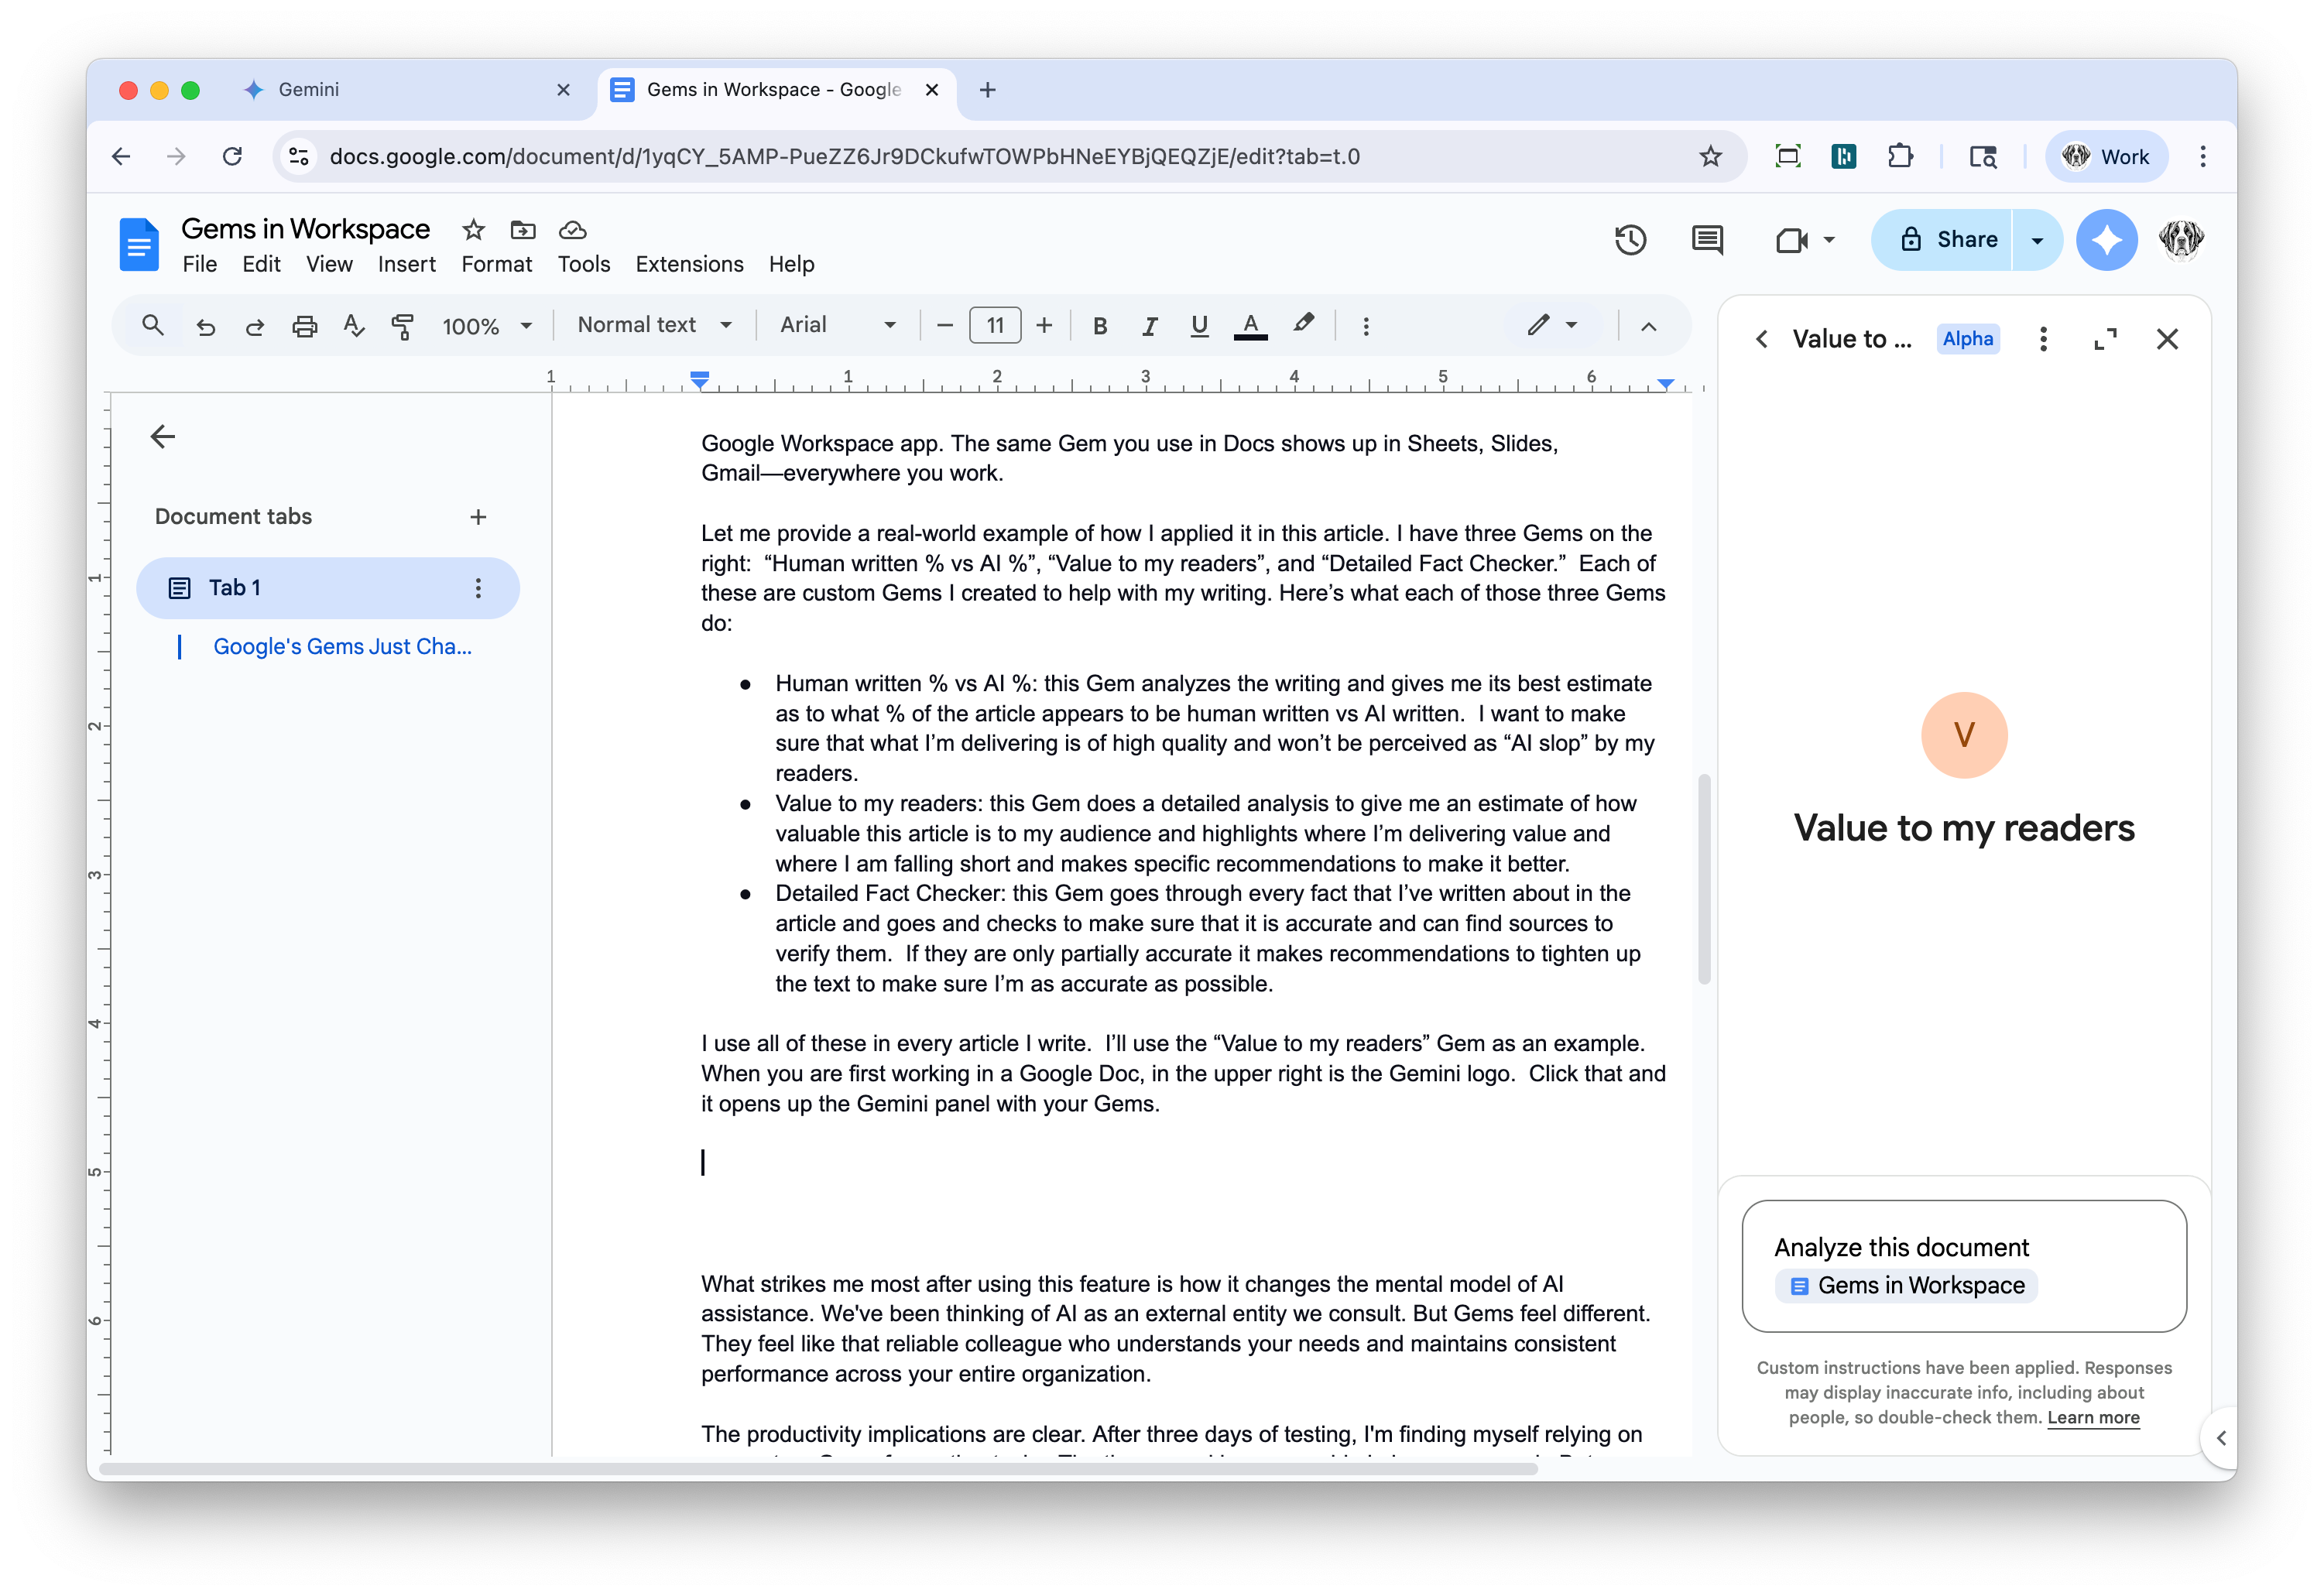2324x1596 pixels.
Task: Reload the browser page
Action: tap(232, 156)
